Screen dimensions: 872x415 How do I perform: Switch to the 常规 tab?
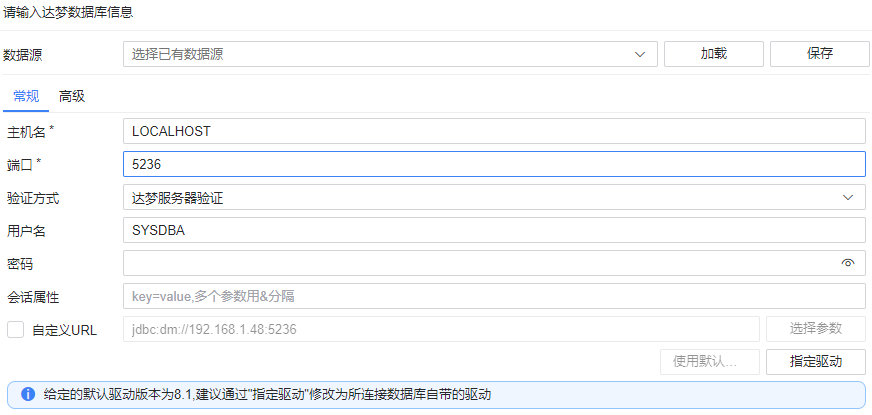[26, 96]
